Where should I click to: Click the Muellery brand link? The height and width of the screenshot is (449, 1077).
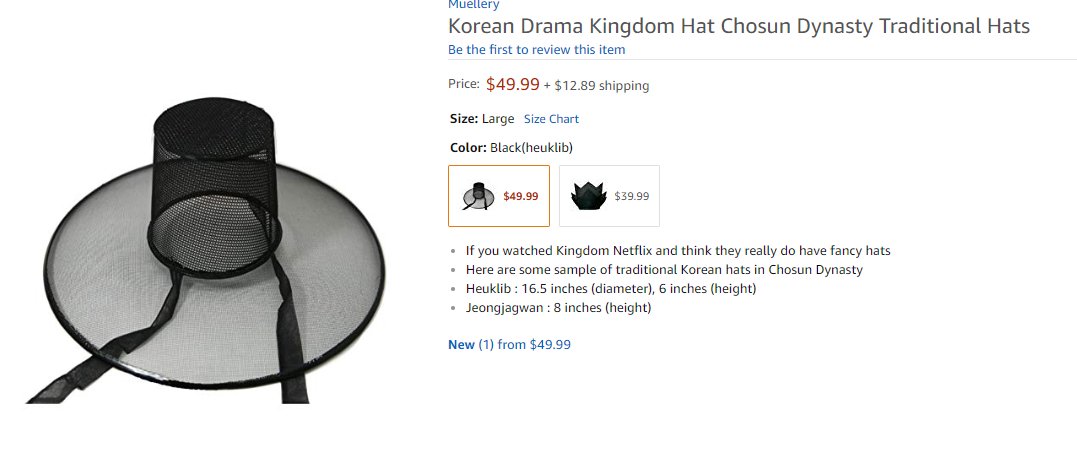pos(475,5)
